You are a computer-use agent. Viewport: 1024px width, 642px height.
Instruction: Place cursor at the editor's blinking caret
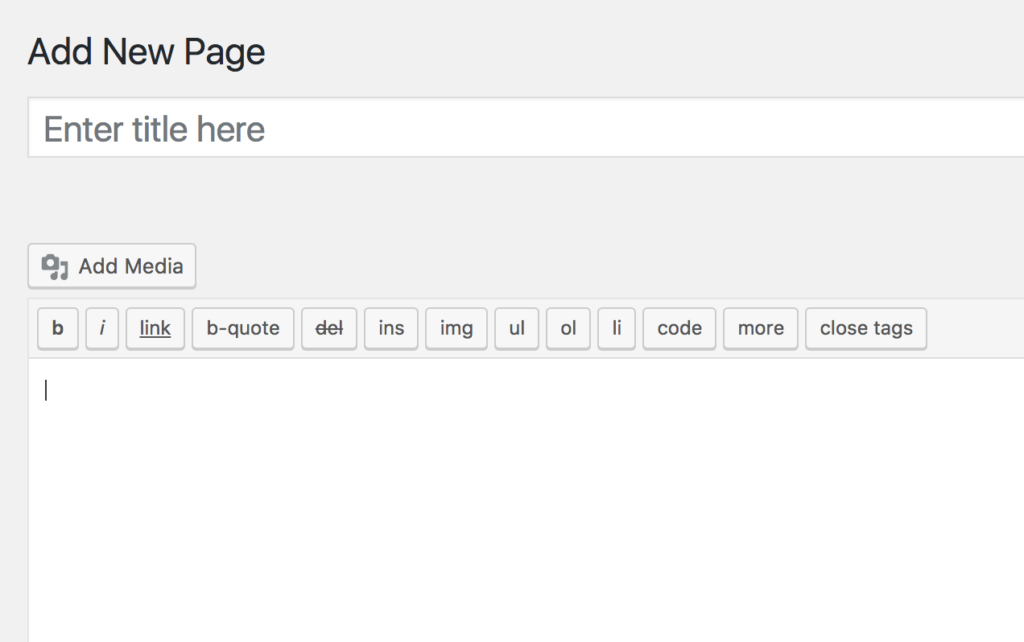(46, 391)
